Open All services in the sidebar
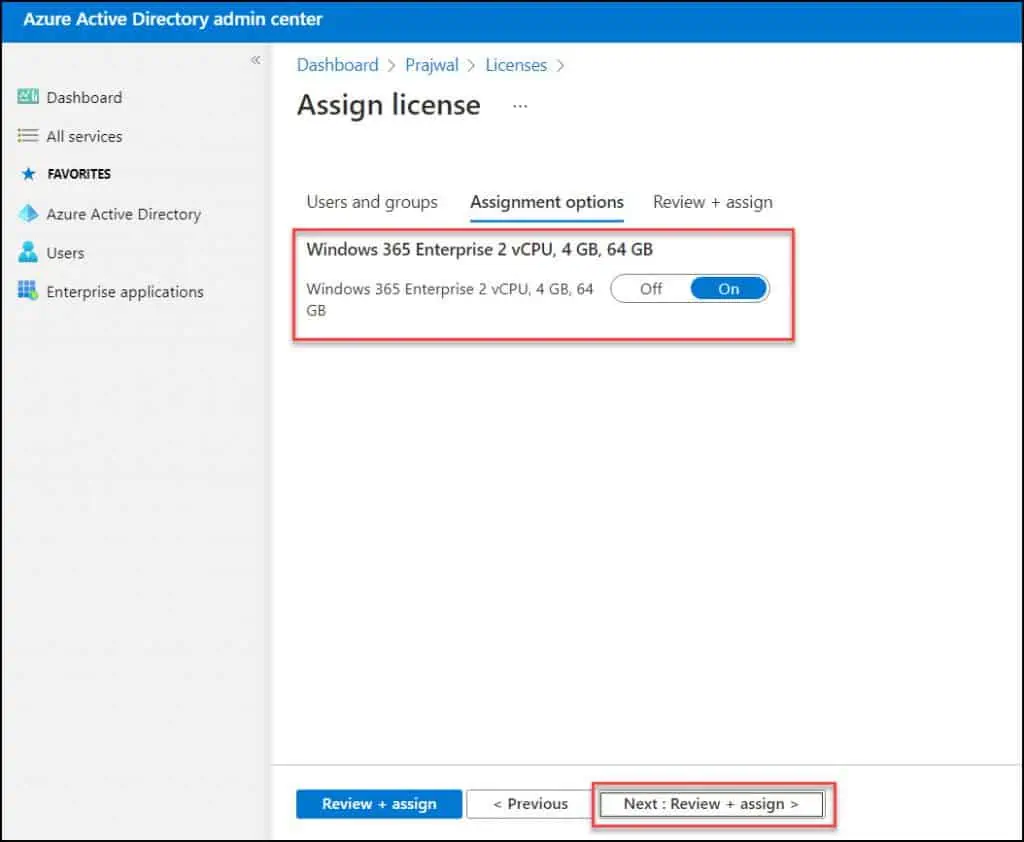 pos(84,137)
